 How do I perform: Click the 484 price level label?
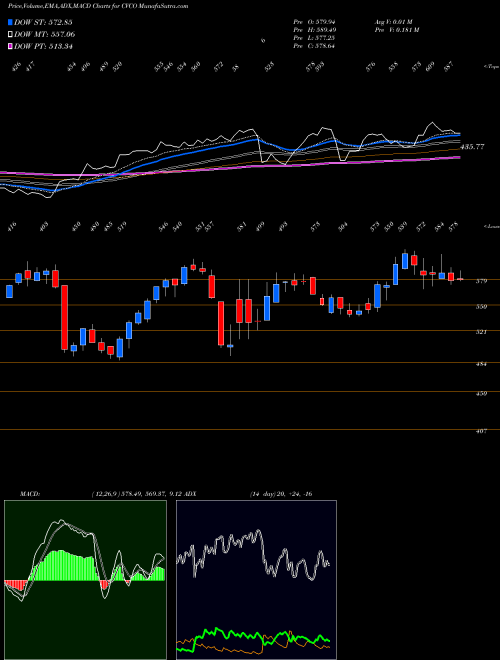(481, 364)
